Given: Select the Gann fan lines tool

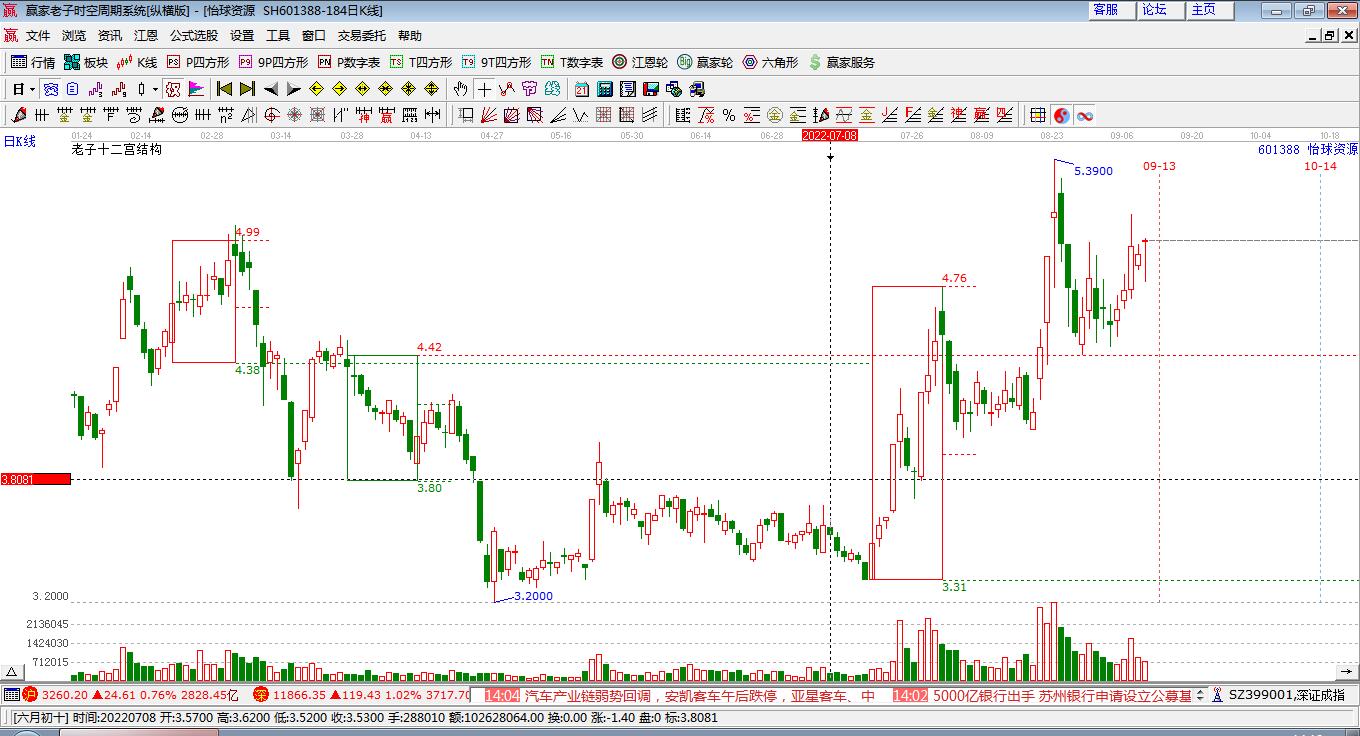Looking at the screenshot, I should (489, 115).
